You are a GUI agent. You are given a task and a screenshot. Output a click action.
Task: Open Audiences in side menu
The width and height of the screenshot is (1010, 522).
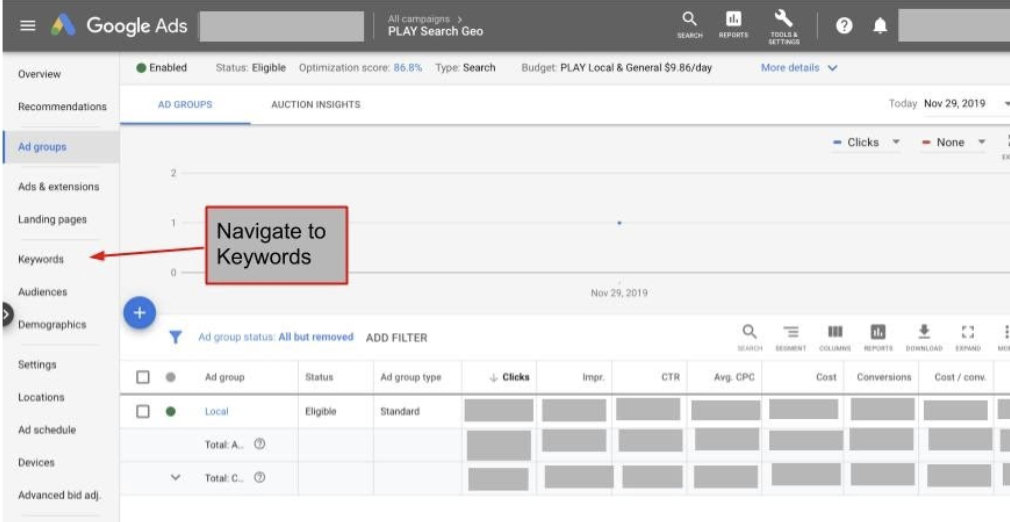point(43,292)
